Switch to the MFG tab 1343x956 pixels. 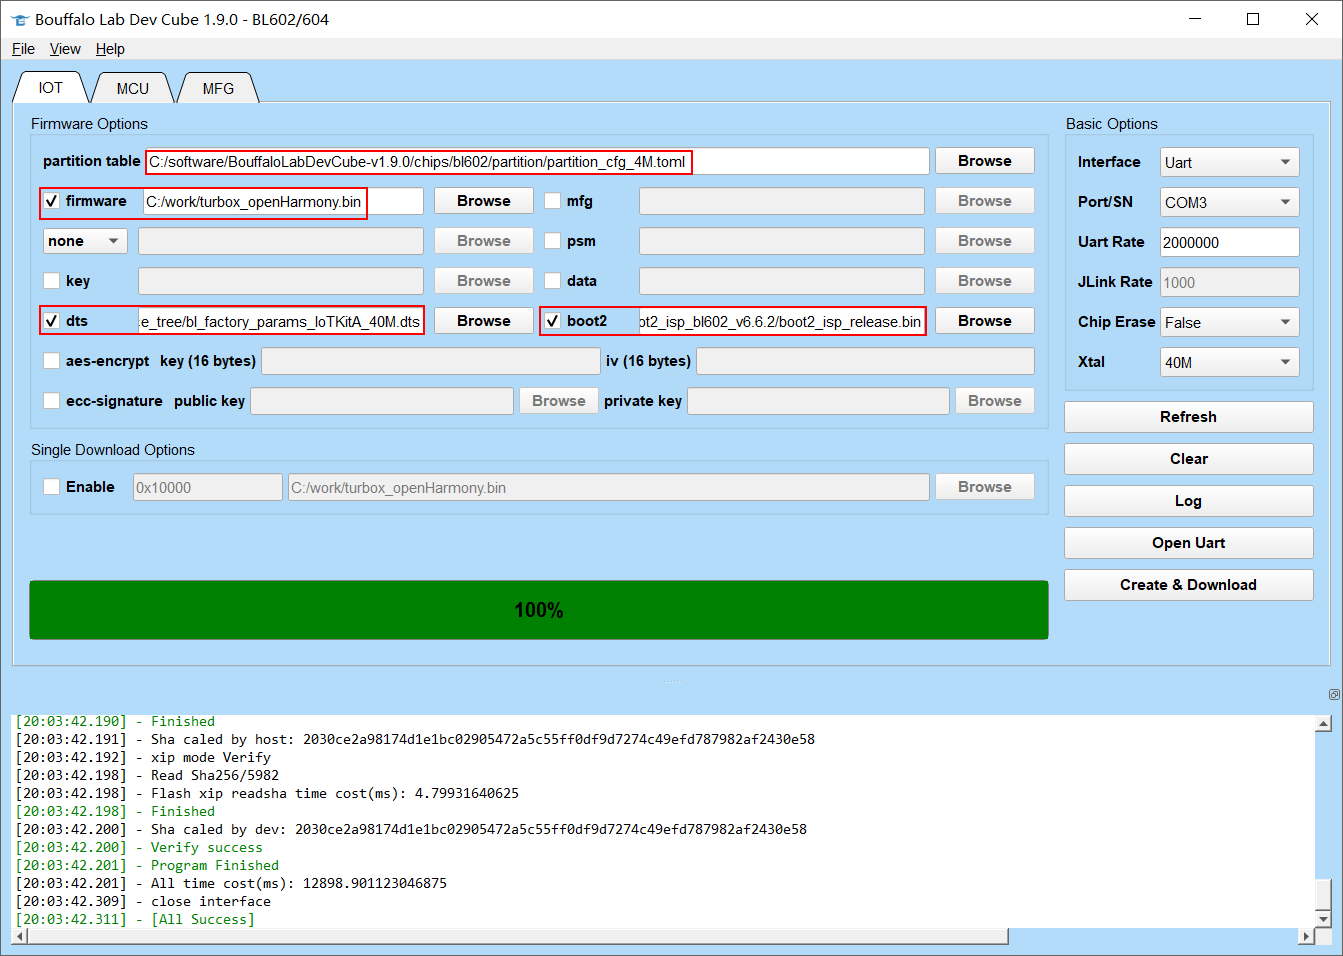click(x=218, y=88)
